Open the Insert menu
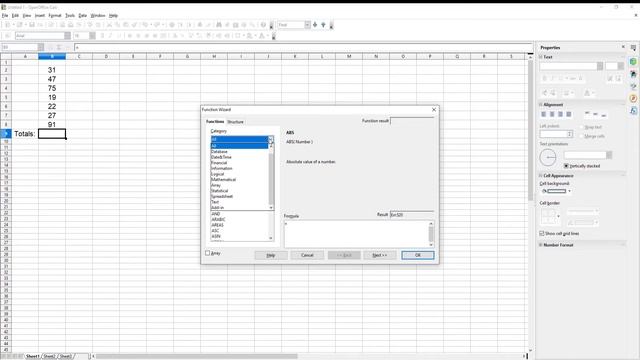This screenshot has width=640, height=360. [x=40, y=16]
